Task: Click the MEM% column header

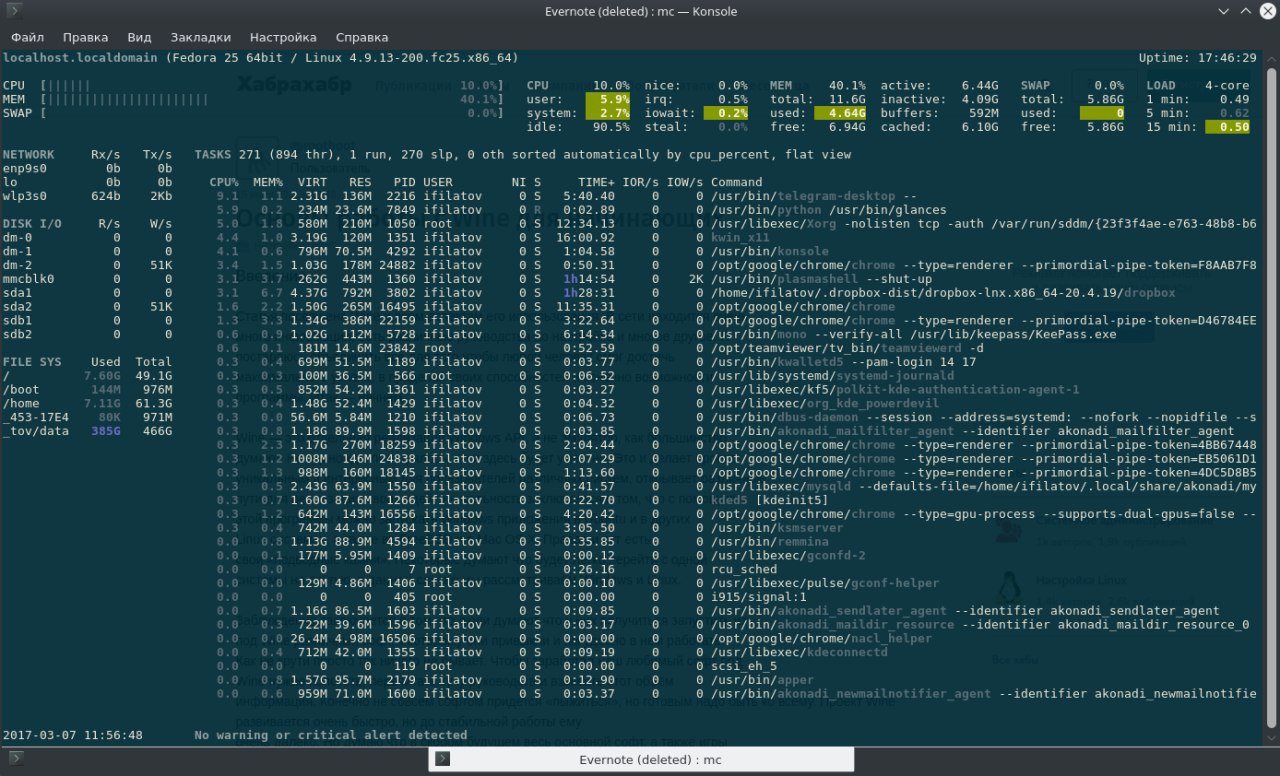Action: point(268,183)
